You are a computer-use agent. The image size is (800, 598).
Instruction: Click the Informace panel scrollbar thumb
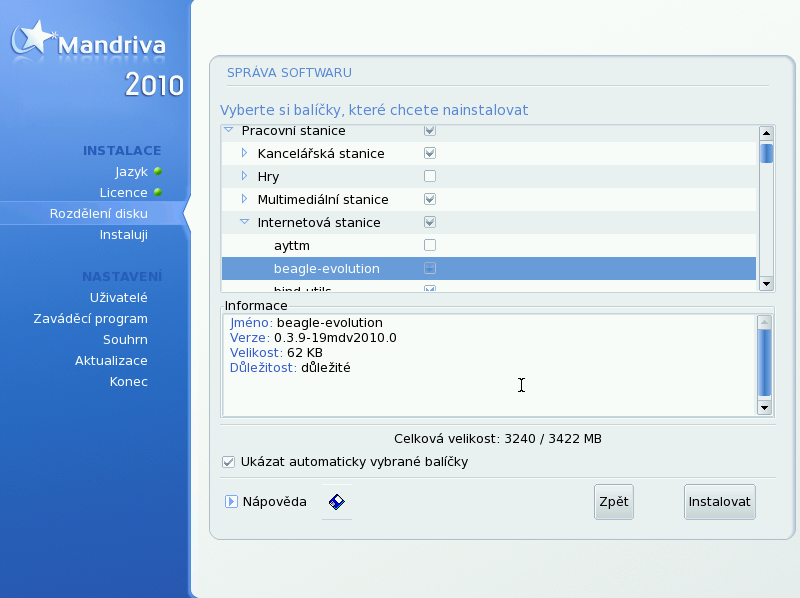tap(764, 362)
